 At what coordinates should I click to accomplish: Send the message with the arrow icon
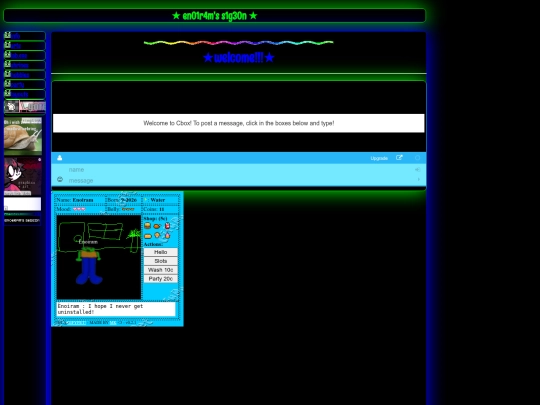(x=418, y=179)
